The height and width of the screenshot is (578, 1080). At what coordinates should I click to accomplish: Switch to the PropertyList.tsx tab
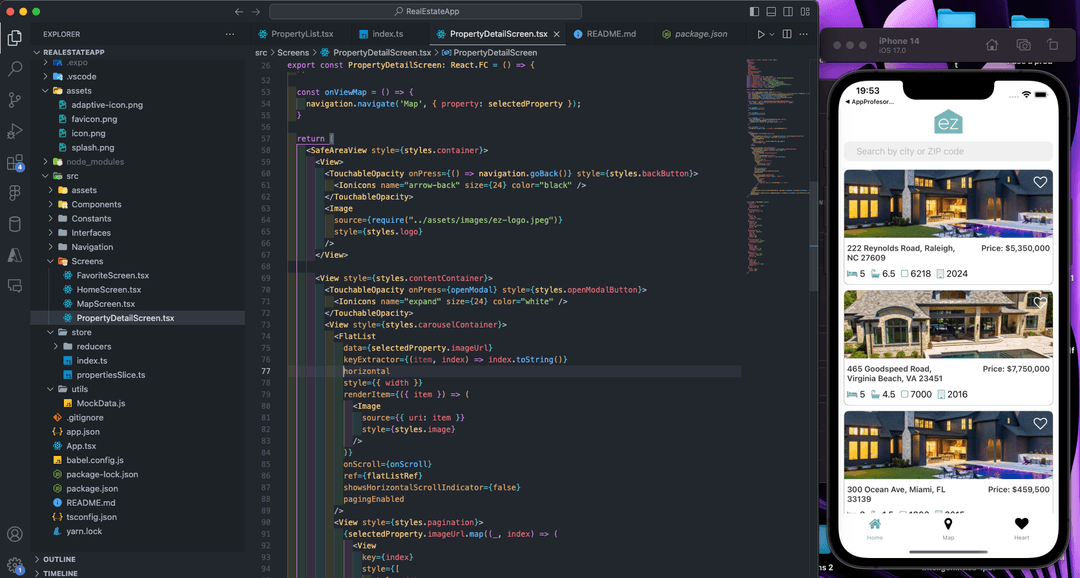click(x=301, y=34)
